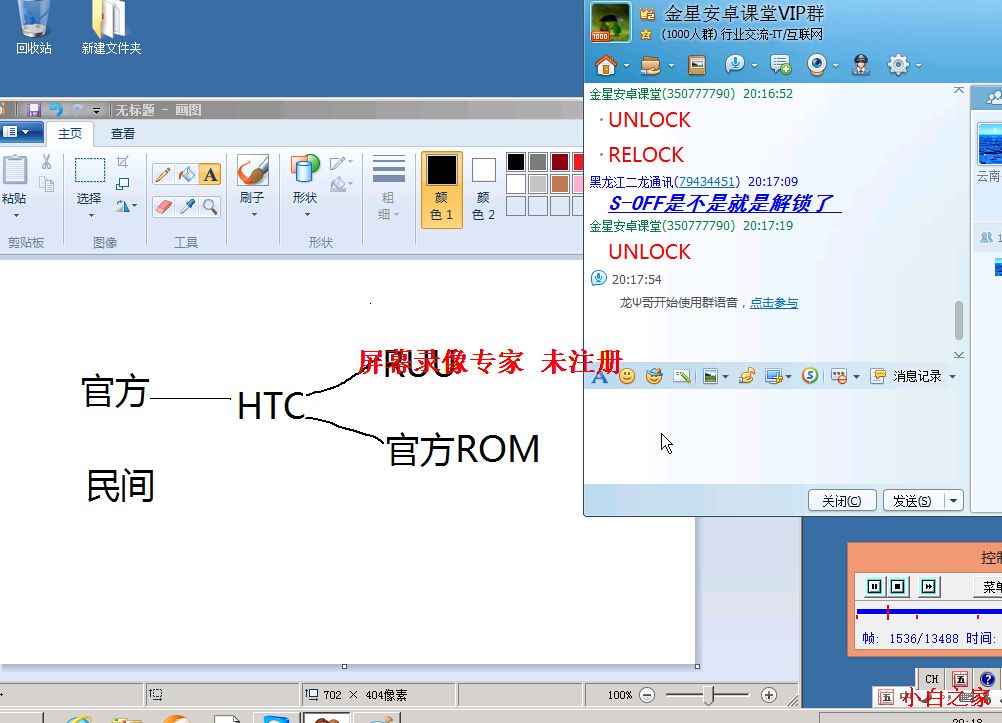This screenshot has width=1002, height=723.
Task: Open the send options arrow beside 发送(S)
Action: coord(953,501)
